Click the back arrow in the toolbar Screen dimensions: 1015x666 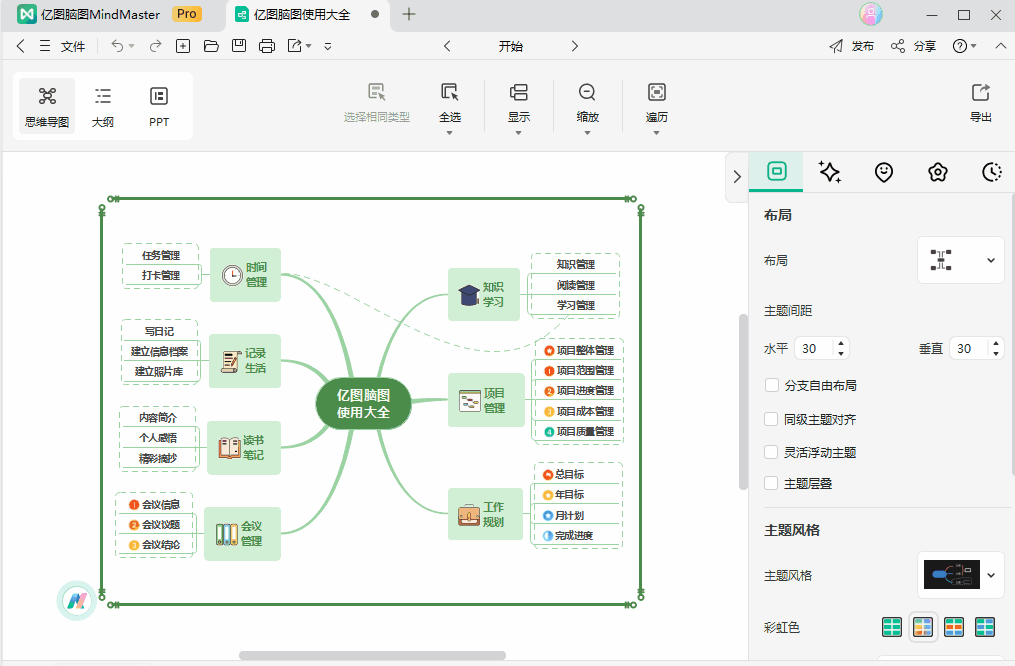(x=21, y=46)
